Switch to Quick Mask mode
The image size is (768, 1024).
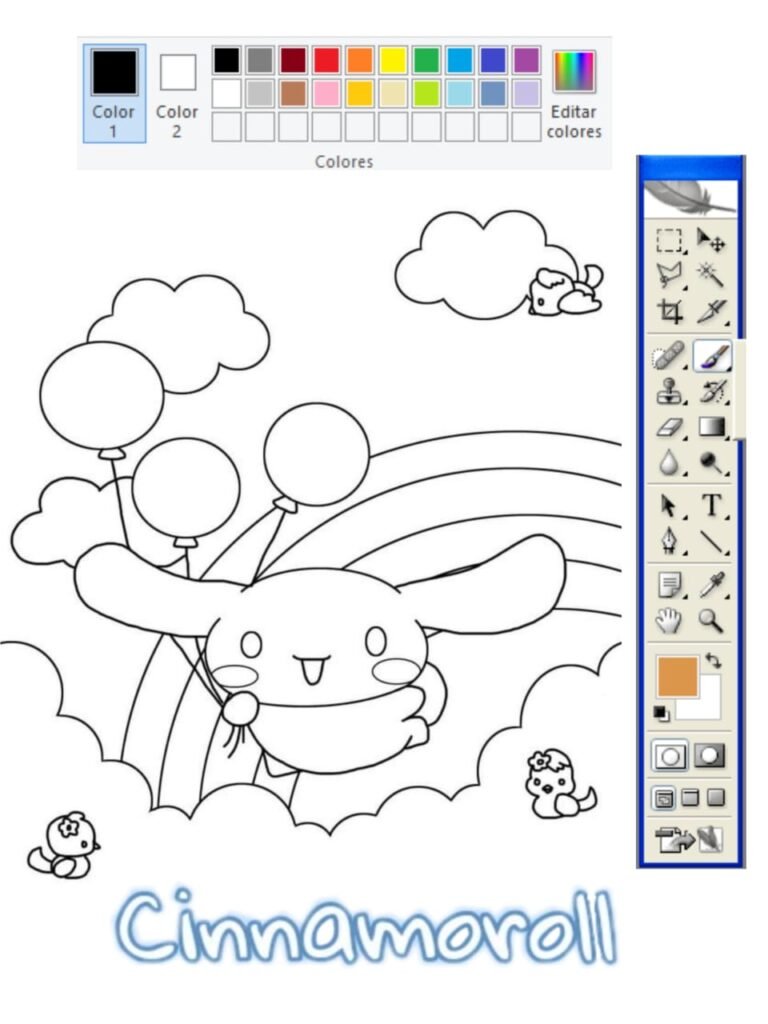click(709, 756)
